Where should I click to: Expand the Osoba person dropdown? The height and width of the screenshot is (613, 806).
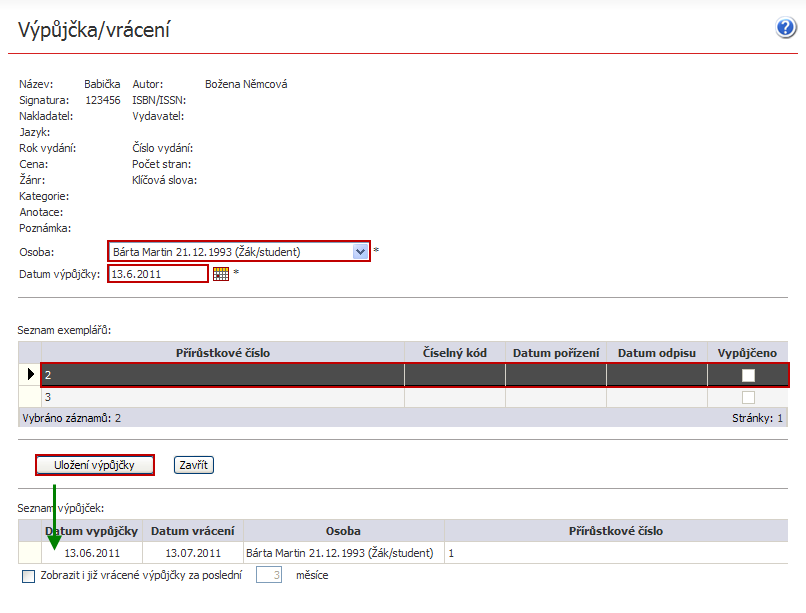[360, 252]
